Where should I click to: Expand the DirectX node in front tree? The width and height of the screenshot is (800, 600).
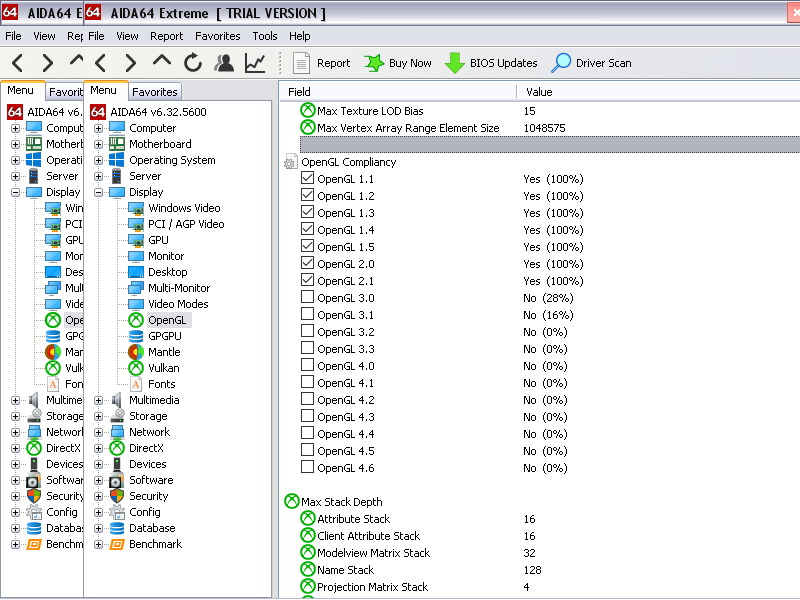98,448
